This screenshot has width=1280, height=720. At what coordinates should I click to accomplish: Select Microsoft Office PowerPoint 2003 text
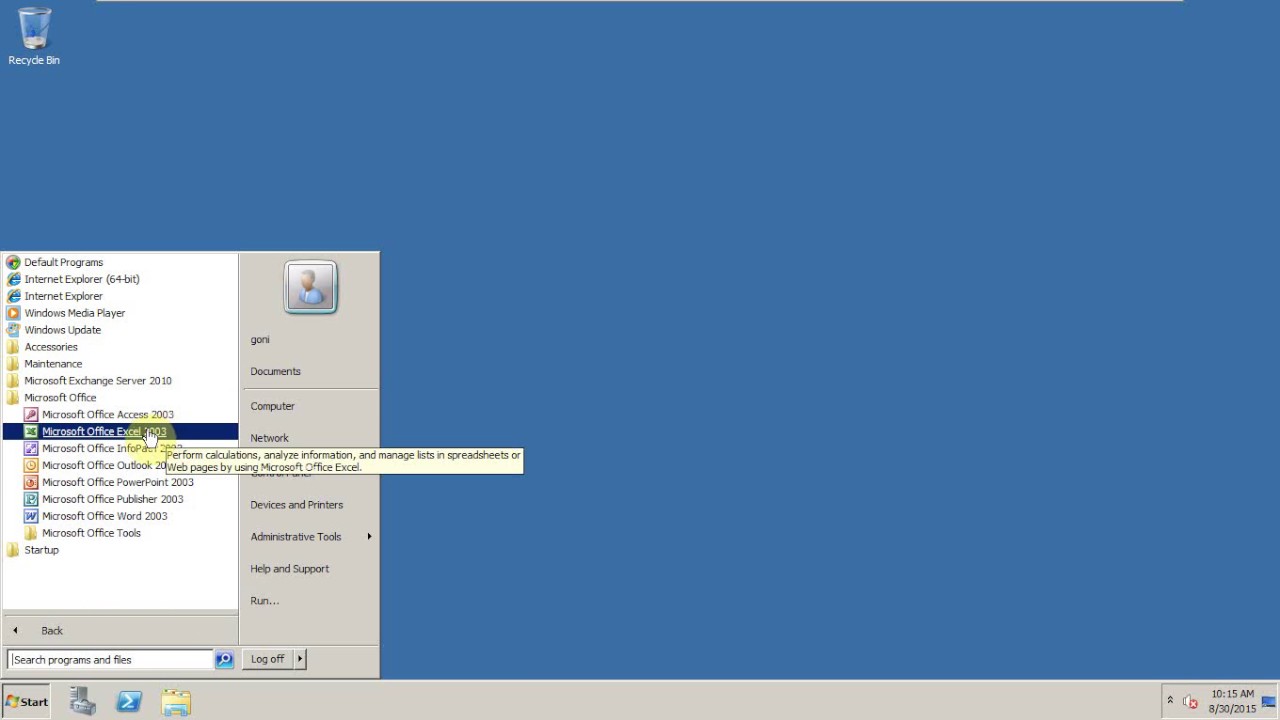pyautogui.click(x=118, y=482)
